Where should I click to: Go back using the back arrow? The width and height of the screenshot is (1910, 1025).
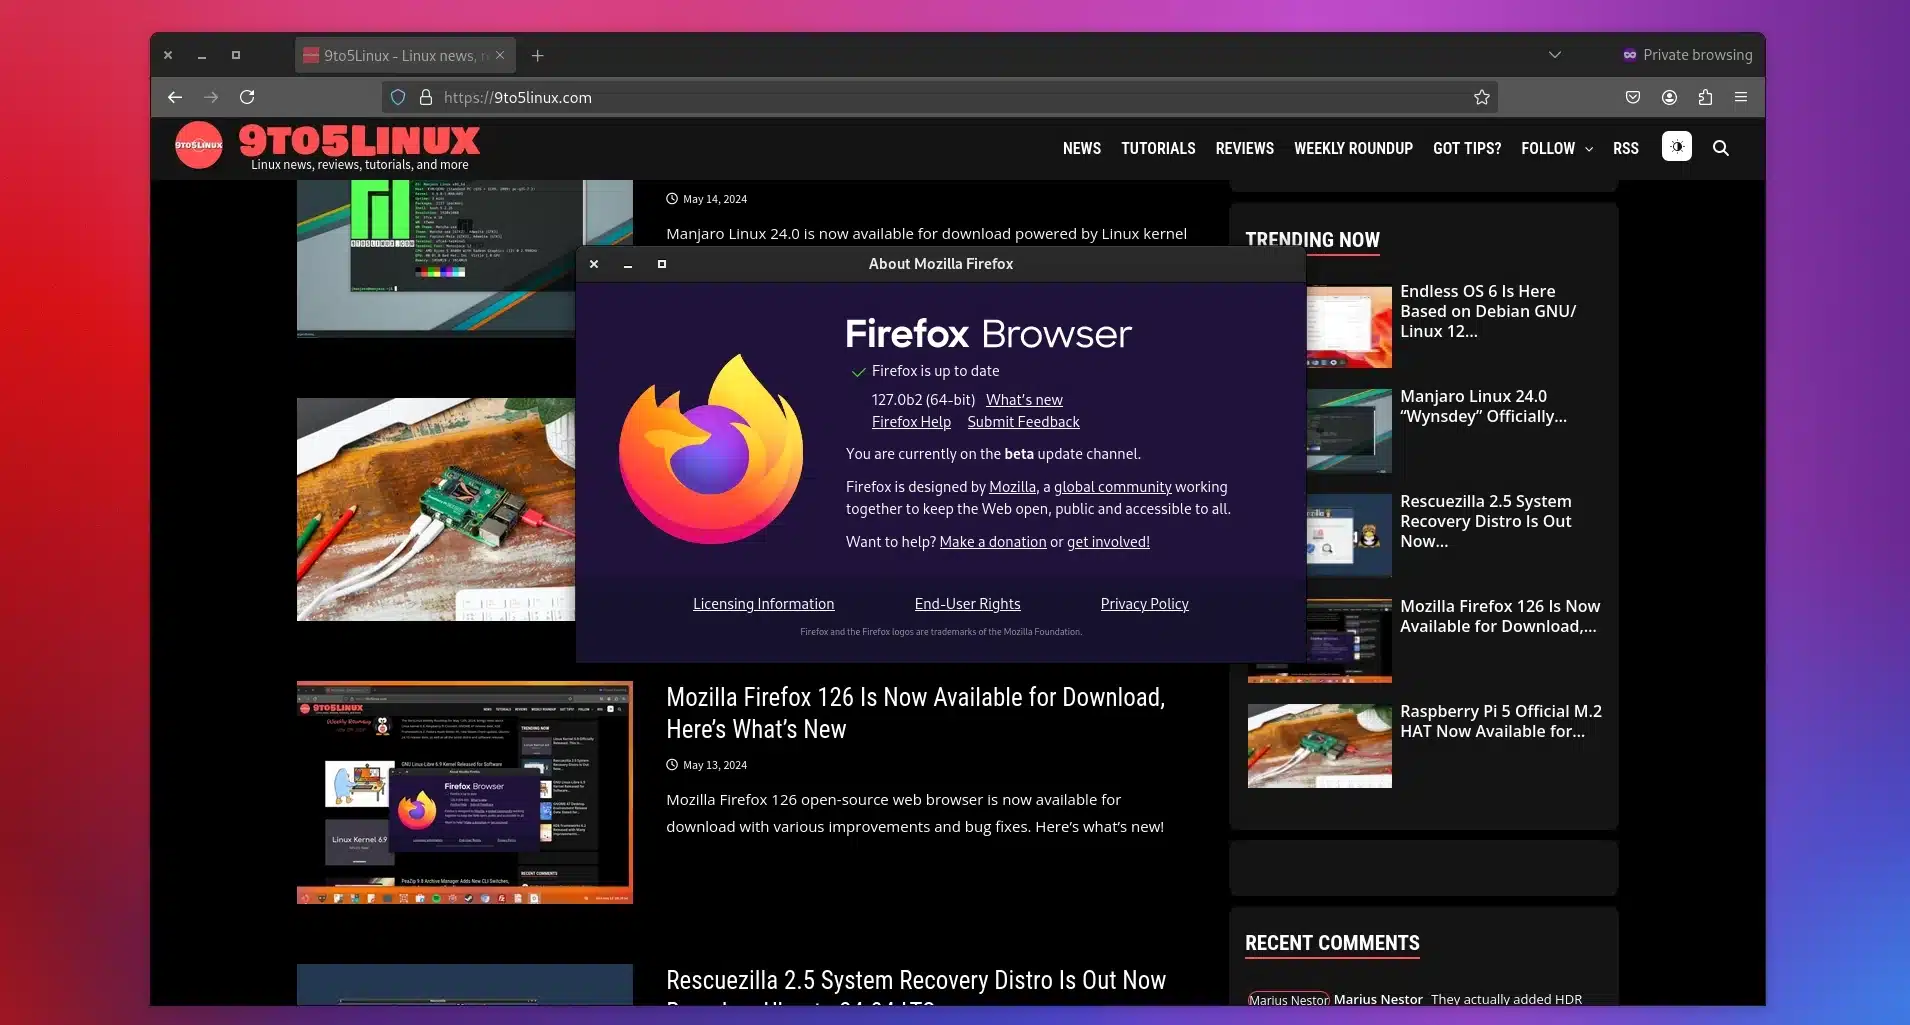point(175,97)
